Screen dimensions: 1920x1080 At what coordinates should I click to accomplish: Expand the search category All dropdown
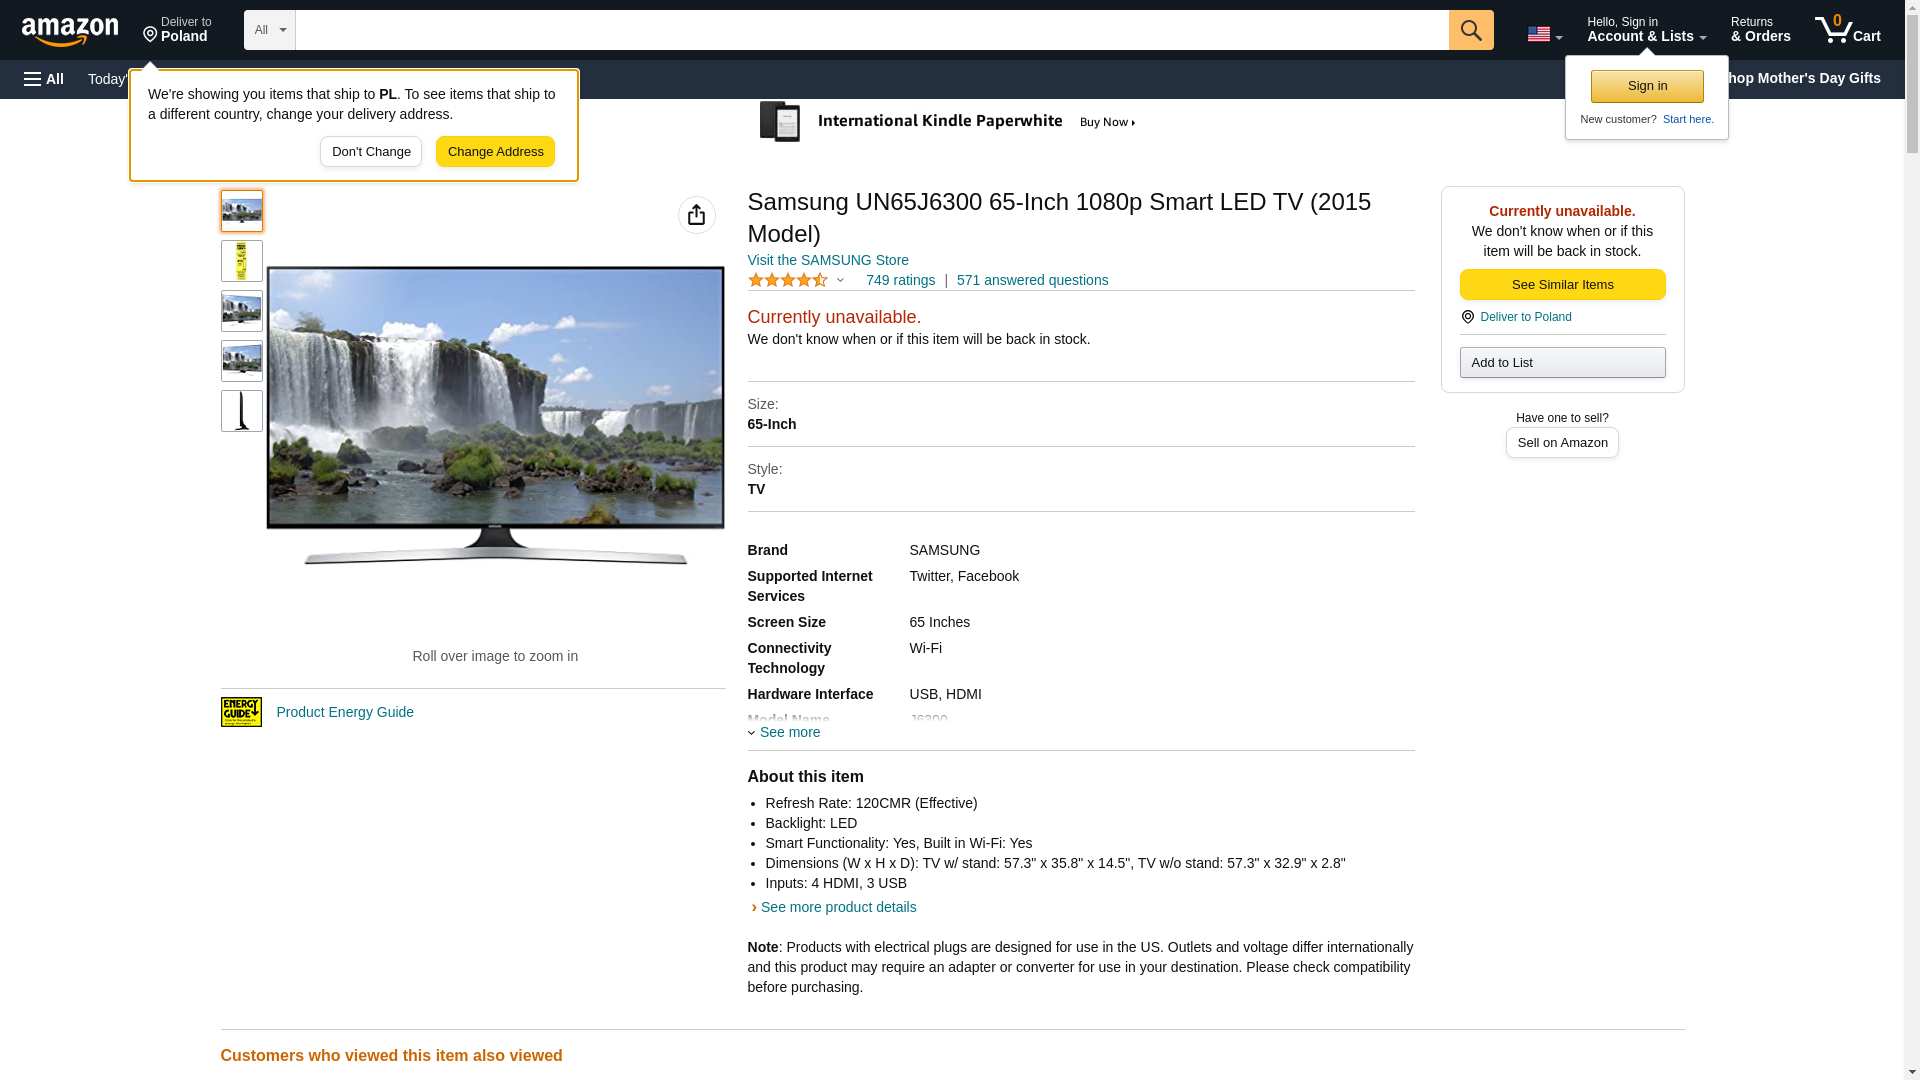point(269,30)
